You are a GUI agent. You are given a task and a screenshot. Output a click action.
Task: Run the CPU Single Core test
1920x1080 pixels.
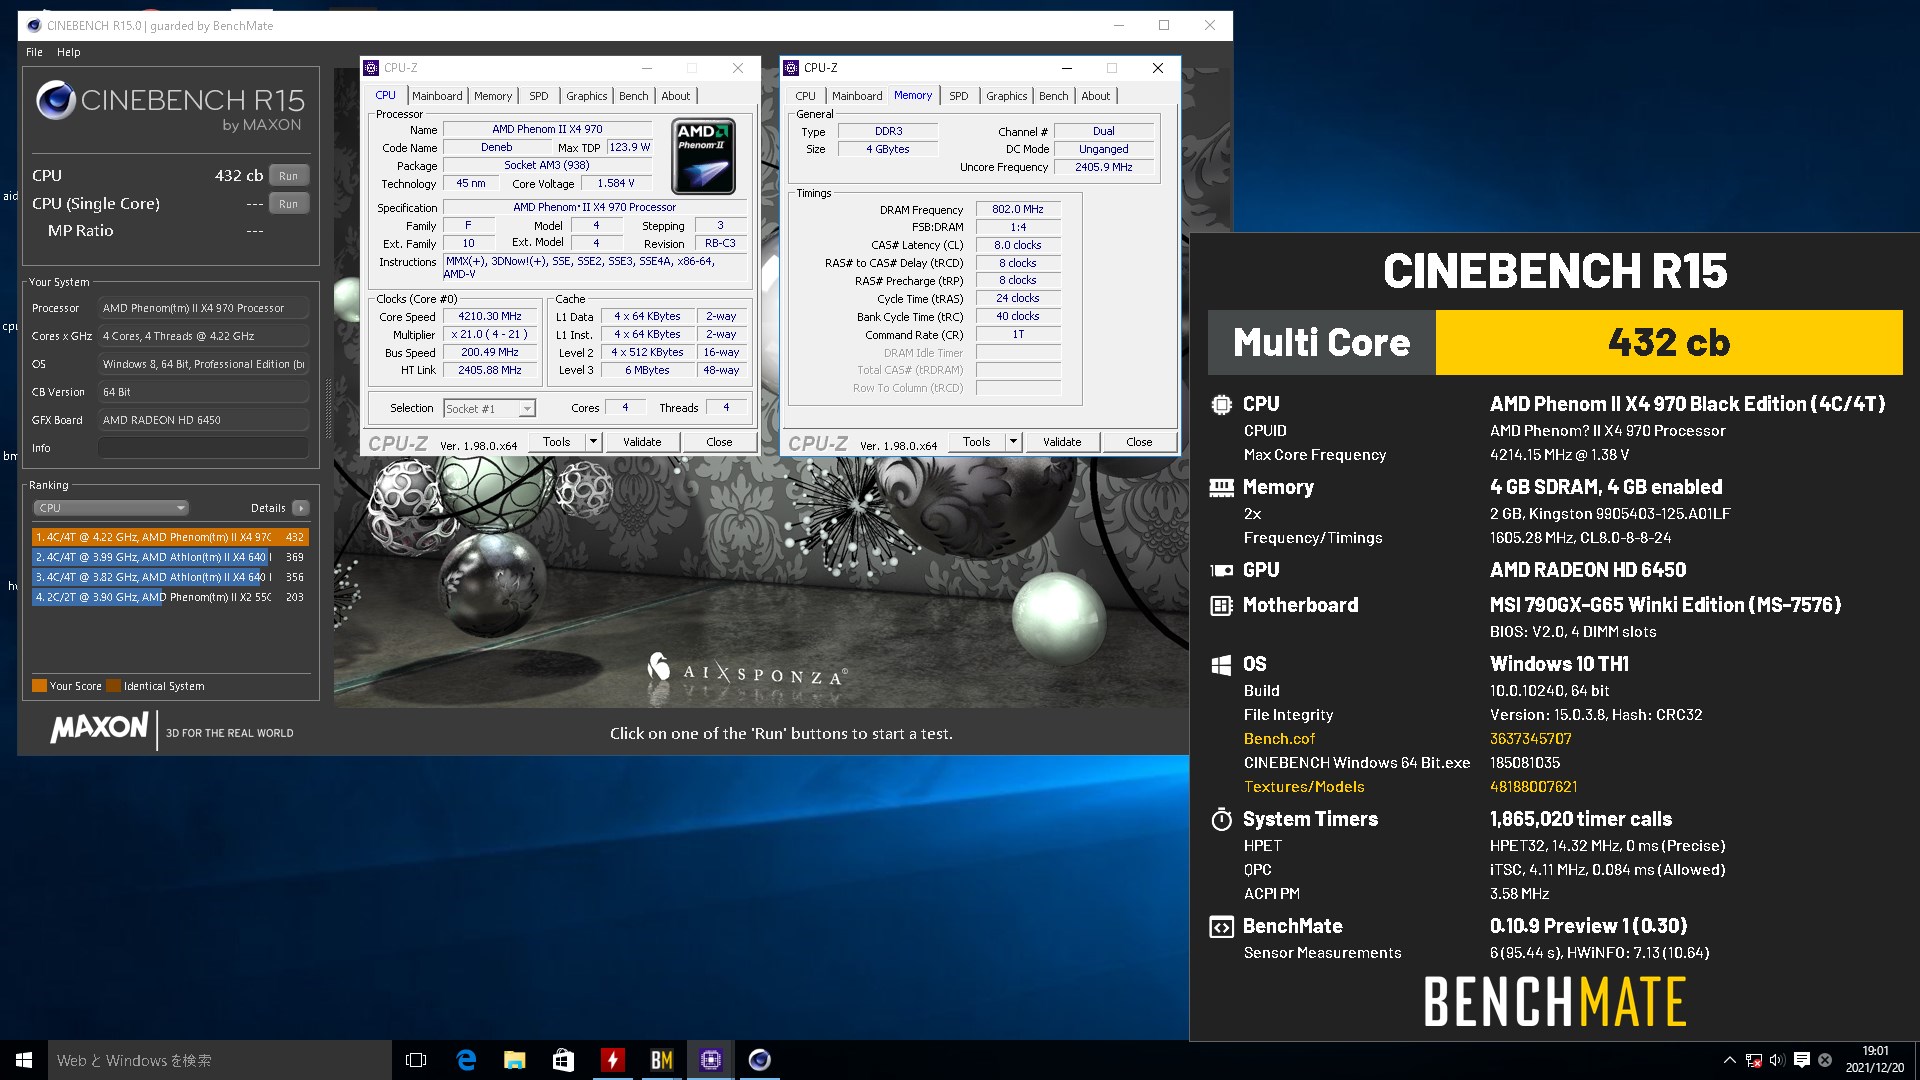click(288, 203)
